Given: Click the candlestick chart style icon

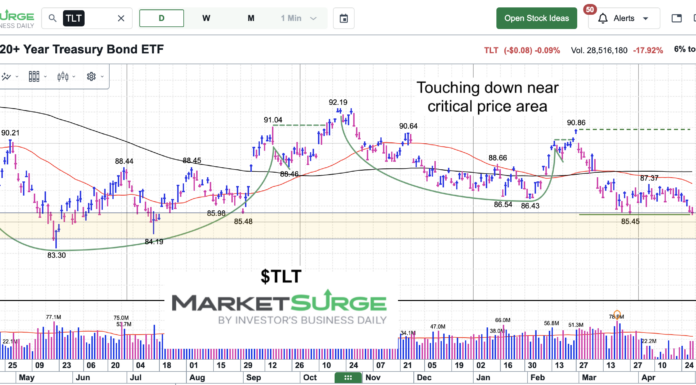Looking at the screenshot, I should coord(63,76).
